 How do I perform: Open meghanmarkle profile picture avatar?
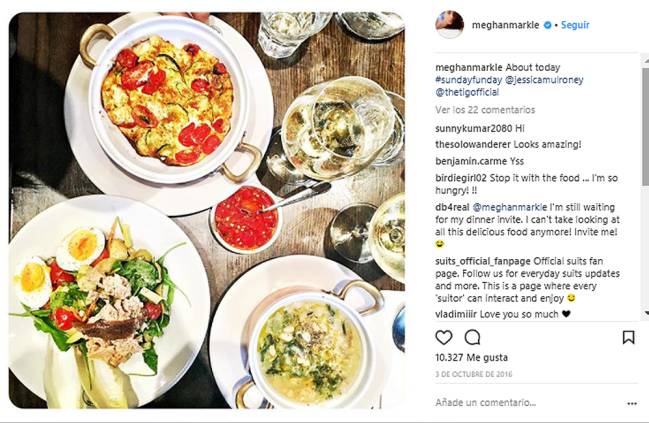(449, 24)
